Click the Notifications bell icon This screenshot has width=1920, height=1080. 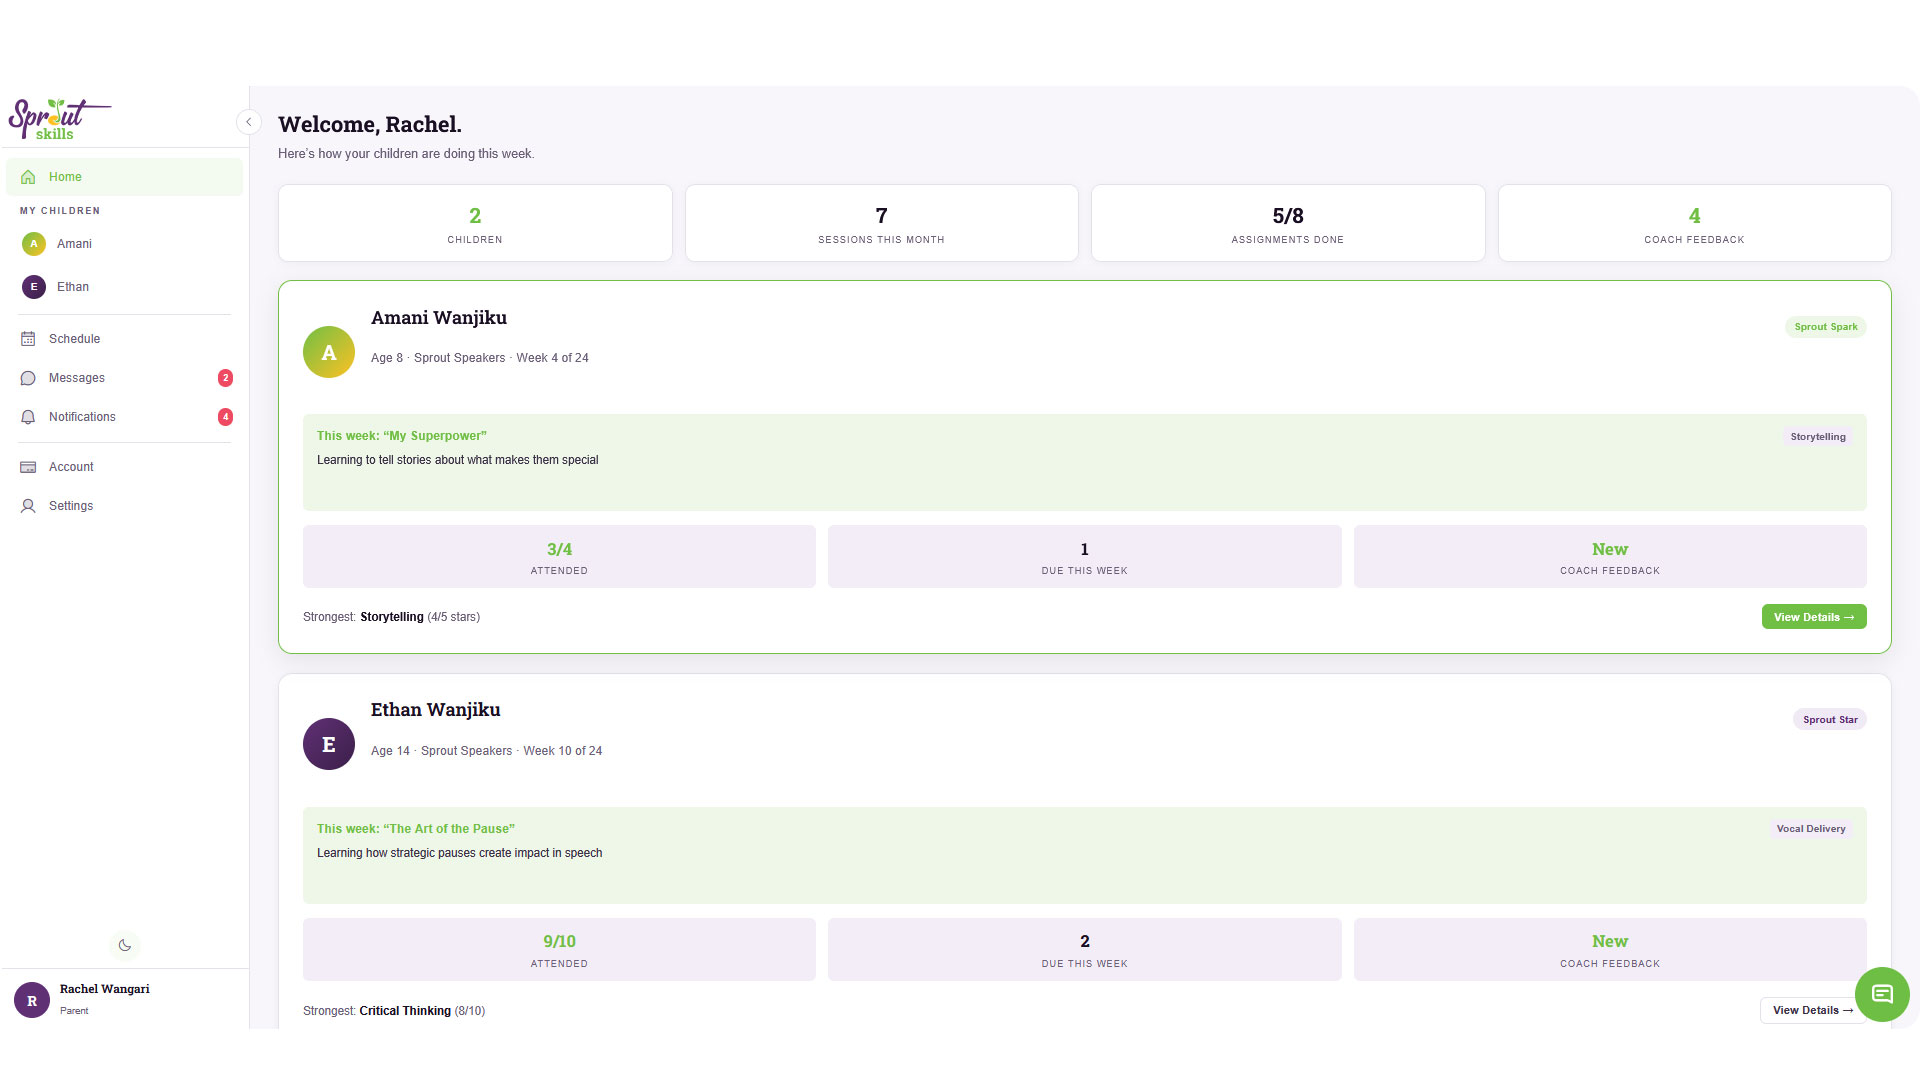tap(28, 417)
